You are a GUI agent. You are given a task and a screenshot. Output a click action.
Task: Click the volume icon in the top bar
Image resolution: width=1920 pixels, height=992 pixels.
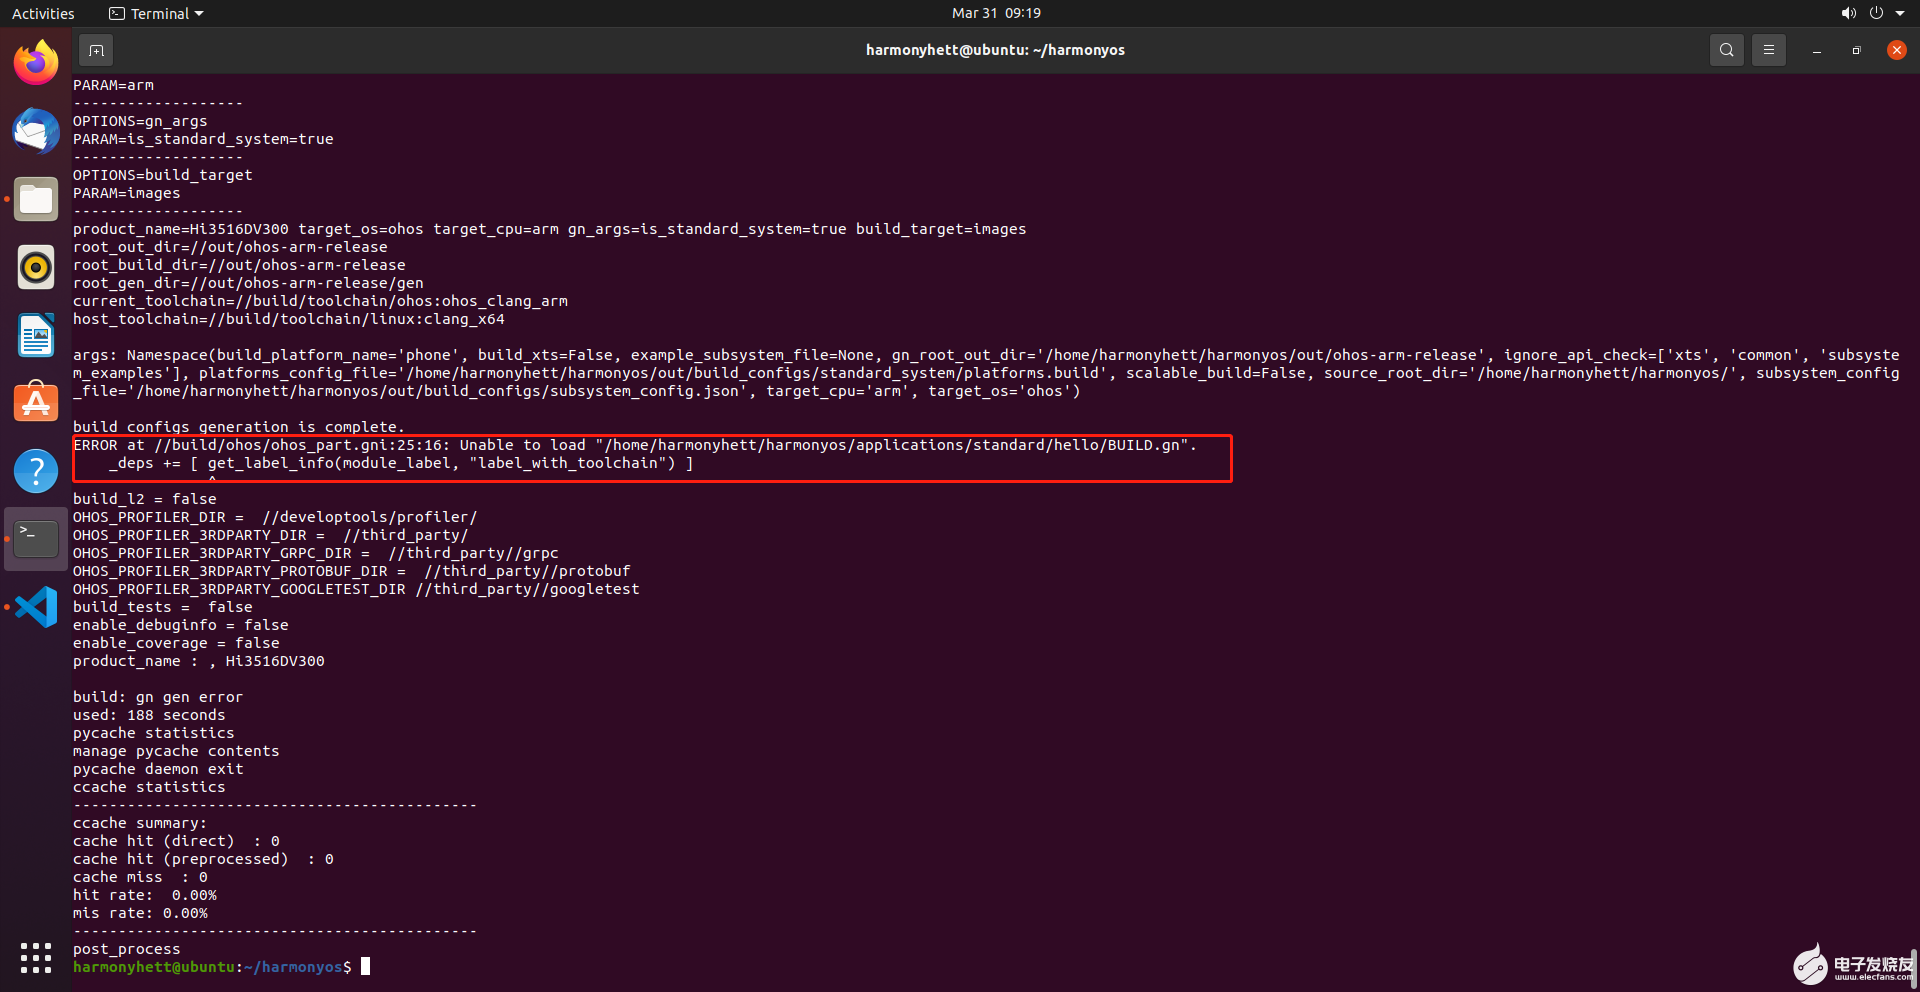tap(1848, 13)
